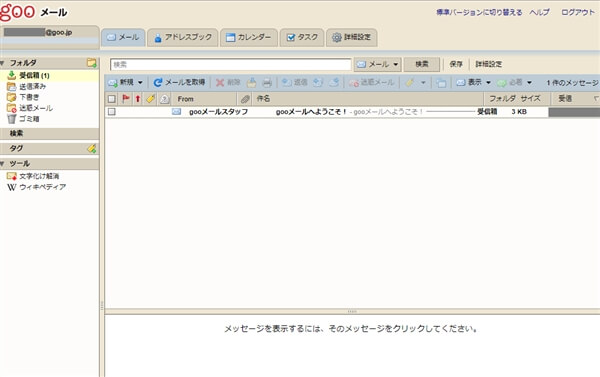600x377 pixels.
Task: Click the forward icon in toolbar
Action: click(x=334, y=82)
